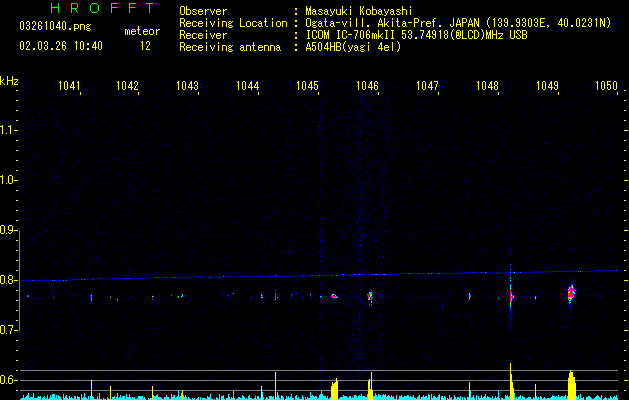Click the 1043 time axis label
Image resolution: width=629 pixels, height=400 pixels.
(x=187, y=85)
